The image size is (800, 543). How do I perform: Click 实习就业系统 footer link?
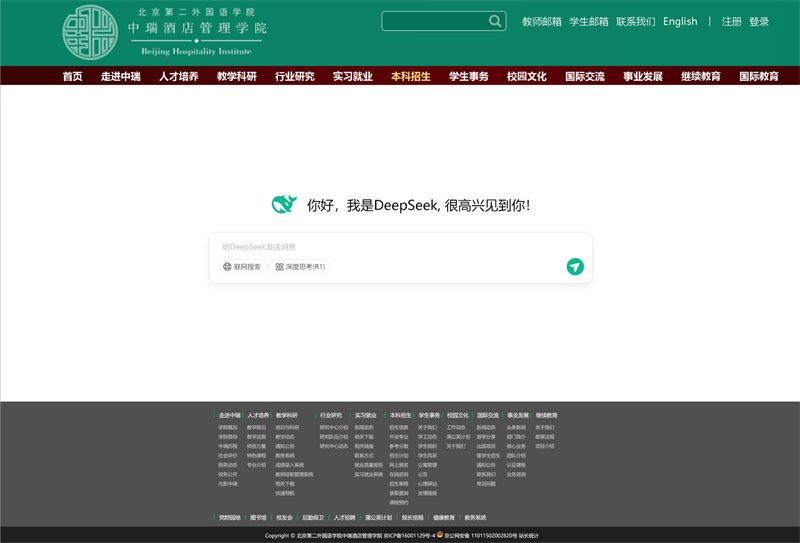click(369, 475)
